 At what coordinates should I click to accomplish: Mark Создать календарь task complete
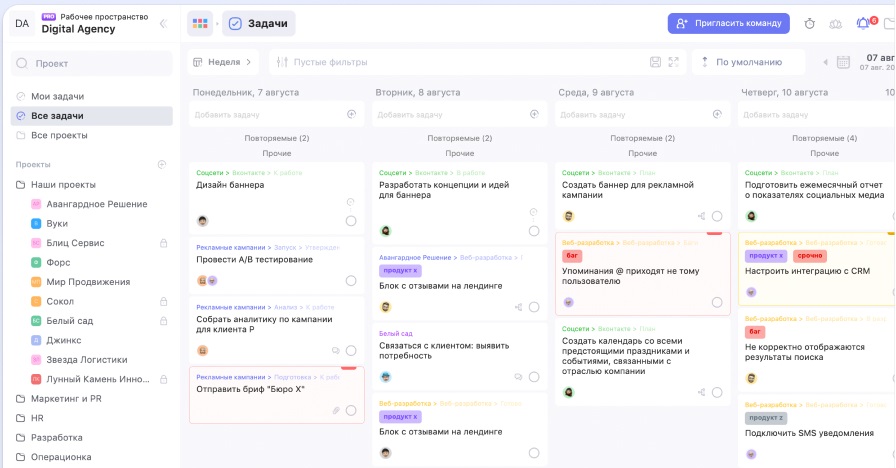(717, 392)
